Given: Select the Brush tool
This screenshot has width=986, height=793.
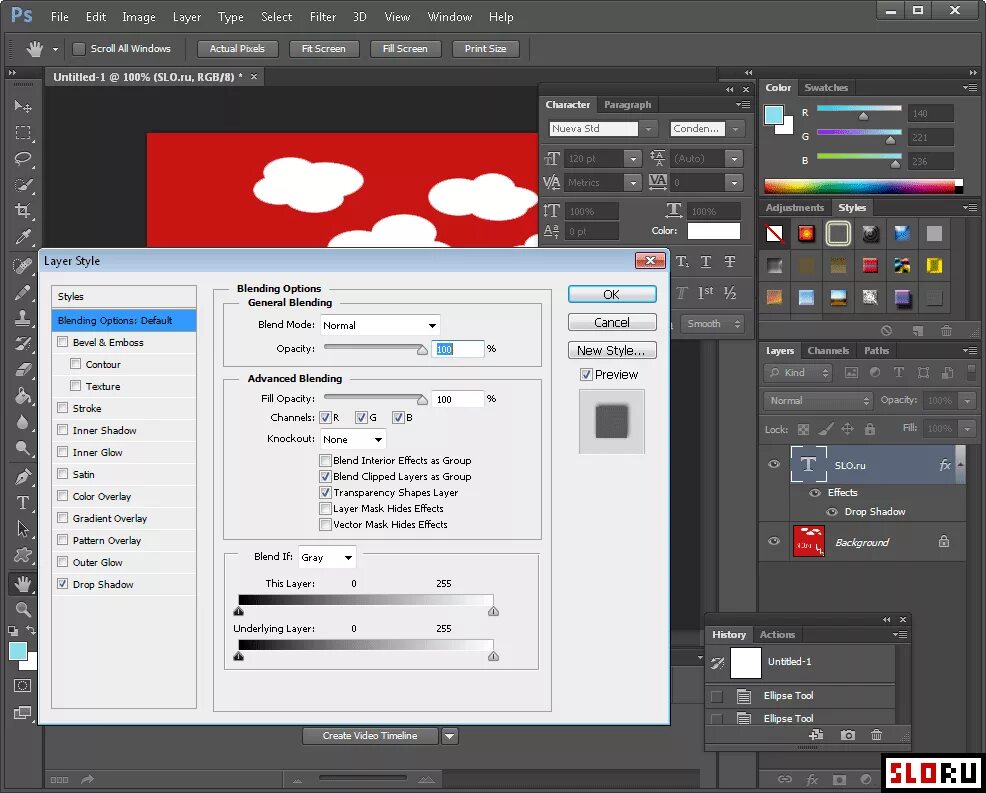Looking at the screenshot, I should (x=23, y=292).
